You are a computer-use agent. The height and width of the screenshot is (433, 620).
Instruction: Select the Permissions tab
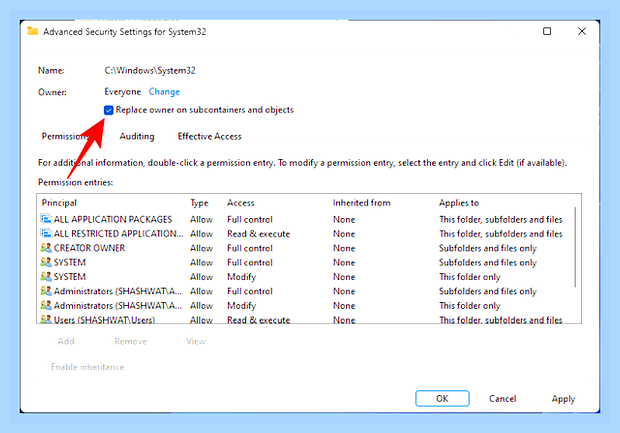(65, 136)
